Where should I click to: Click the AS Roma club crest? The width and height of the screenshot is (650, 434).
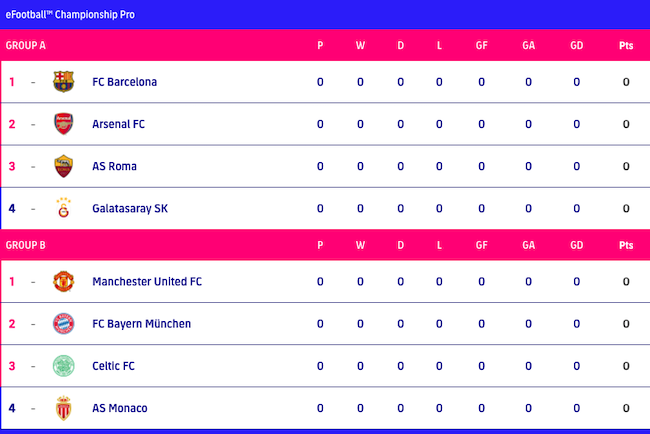point(64,166)
